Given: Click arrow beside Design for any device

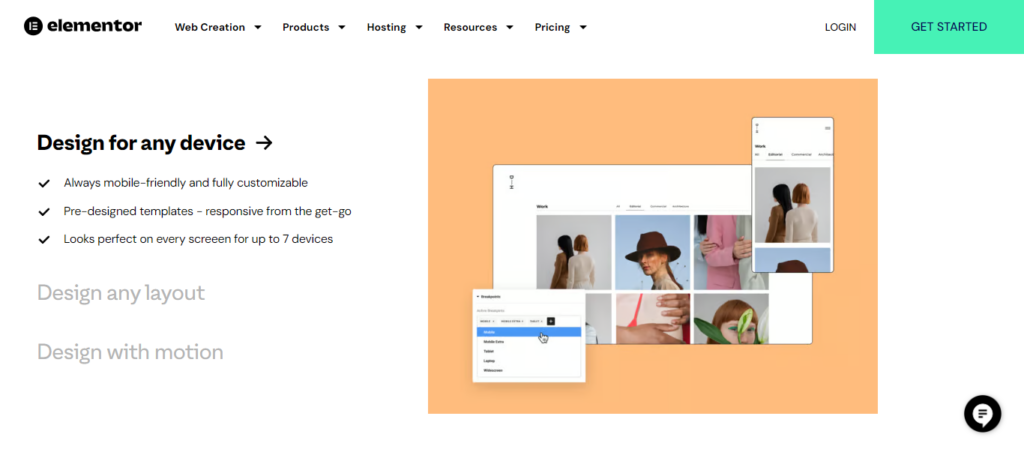Looking at the screenshot, I should point(264,143).
